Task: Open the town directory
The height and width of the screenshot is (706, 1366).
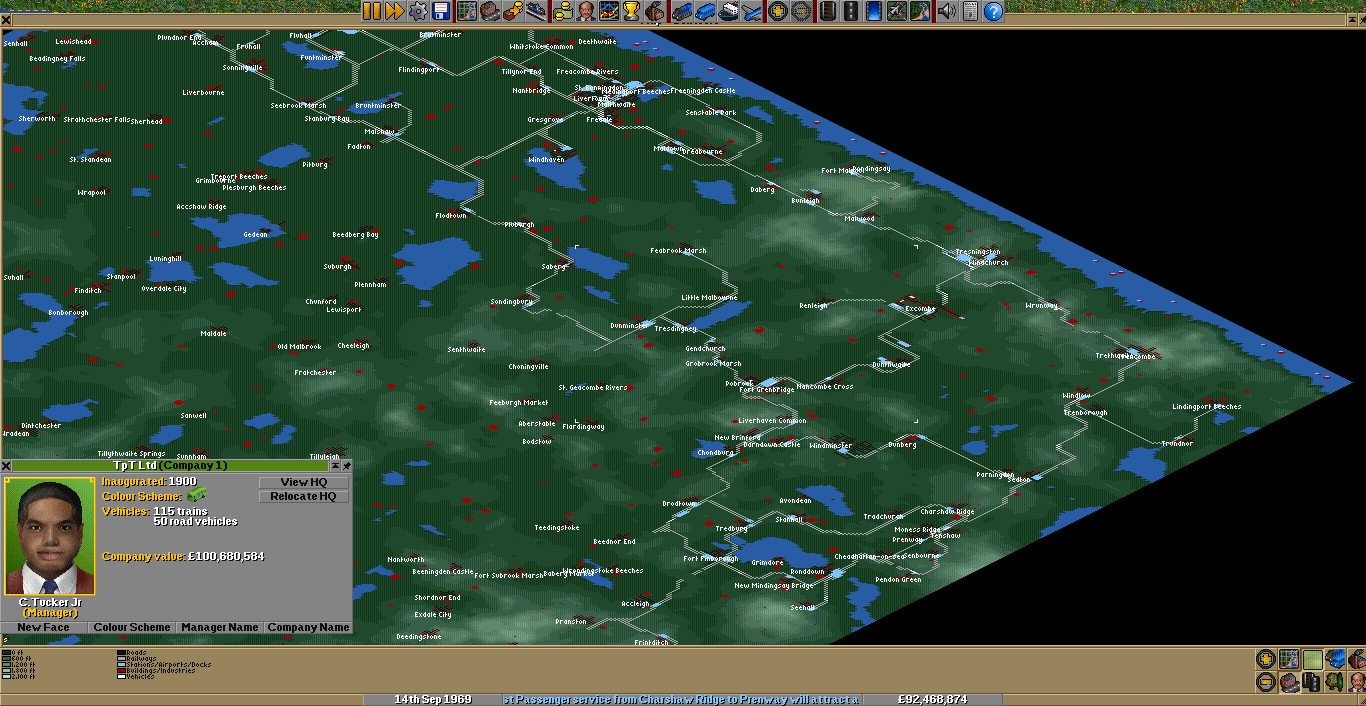Action: point(489,11)
